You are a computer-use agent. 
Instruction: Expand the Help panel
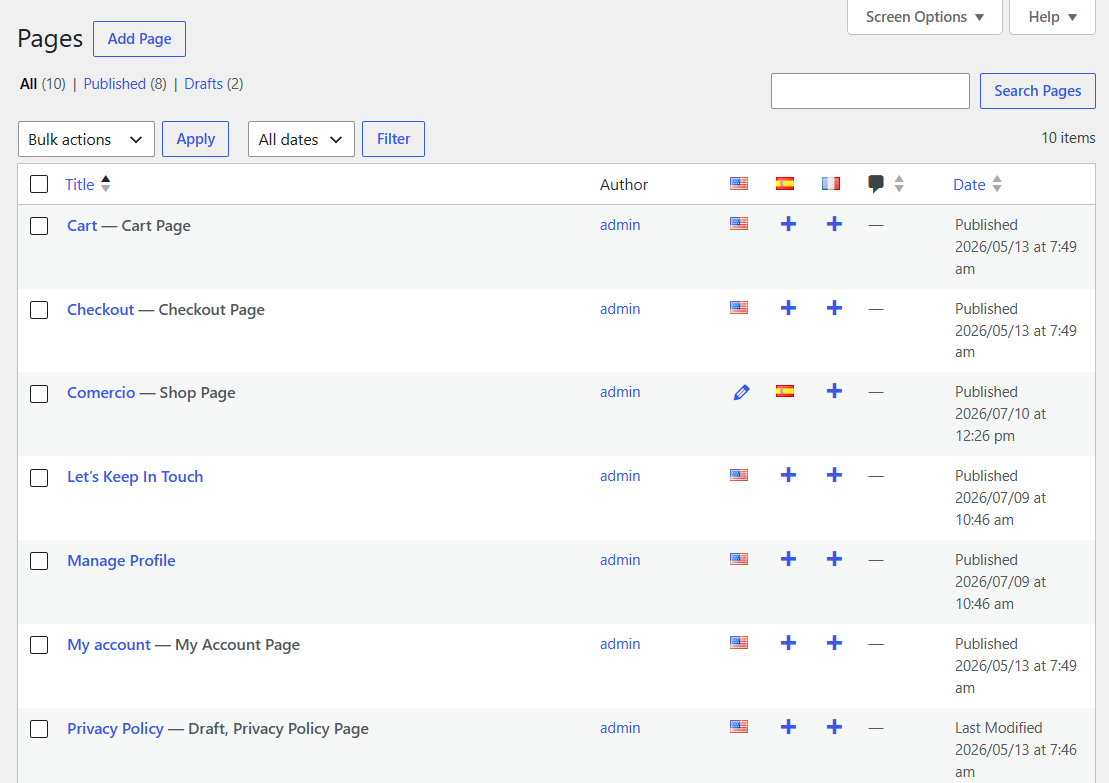1052,17
